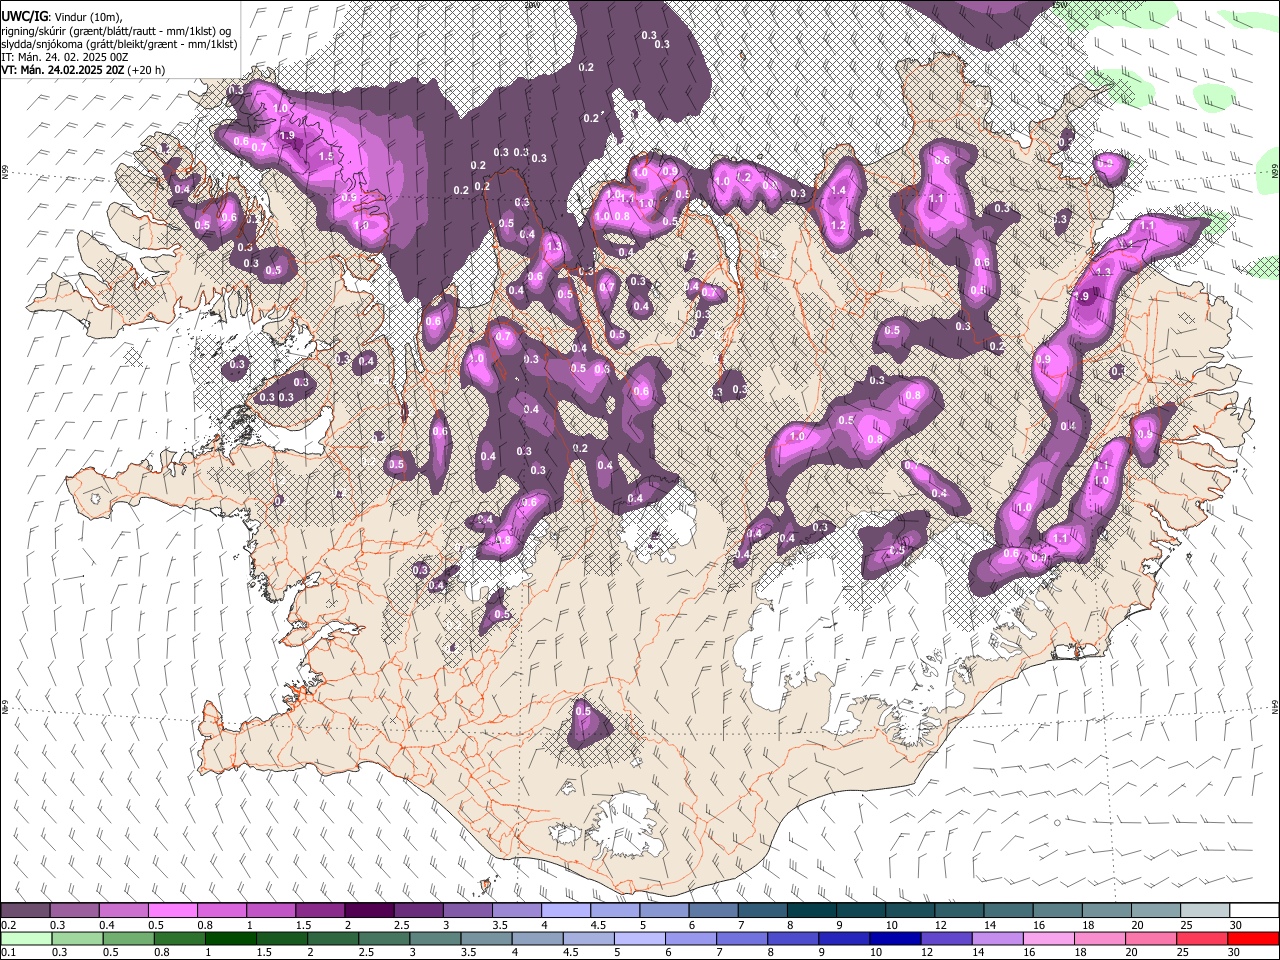
Task: Click the dark teal swatch between 8 and 9
Action: tap(812, 911)
